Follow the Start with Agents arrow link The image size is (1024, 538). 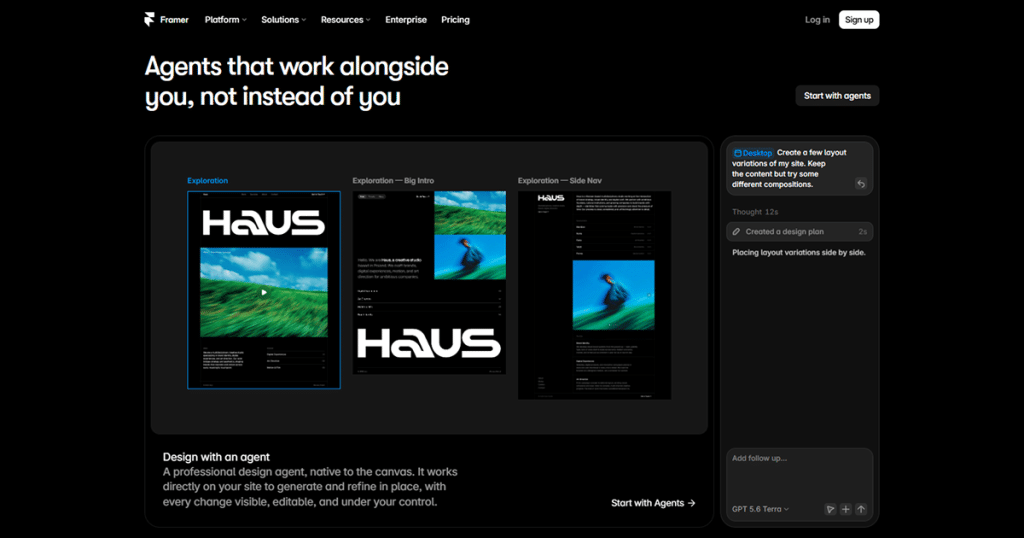(653, 503)
